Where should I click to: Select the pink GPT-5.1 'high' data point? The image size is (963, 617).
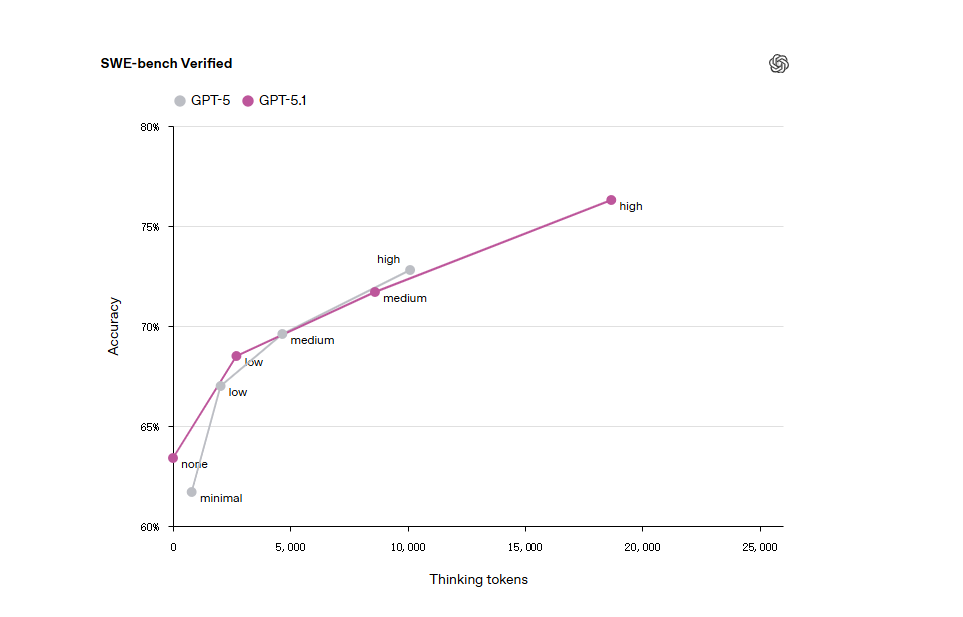tap(611, 200)
